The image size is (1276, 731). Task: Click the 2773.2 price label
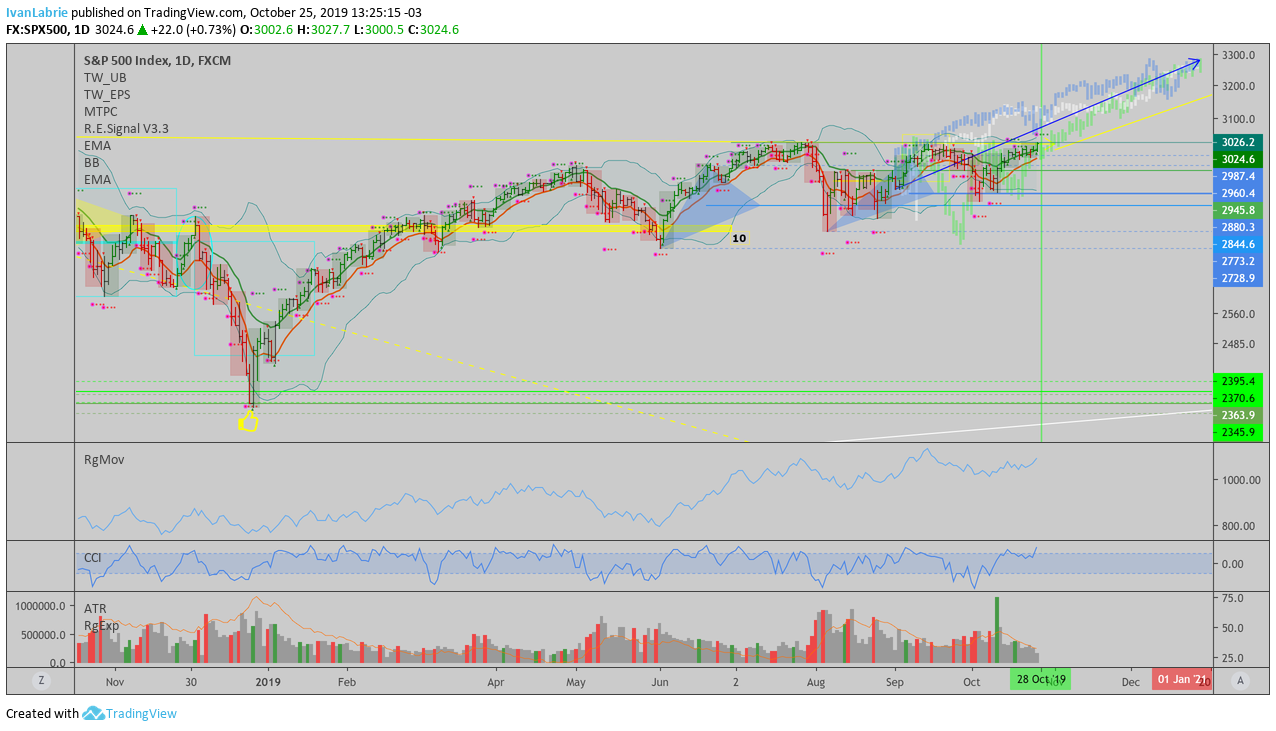point(1238,261)
